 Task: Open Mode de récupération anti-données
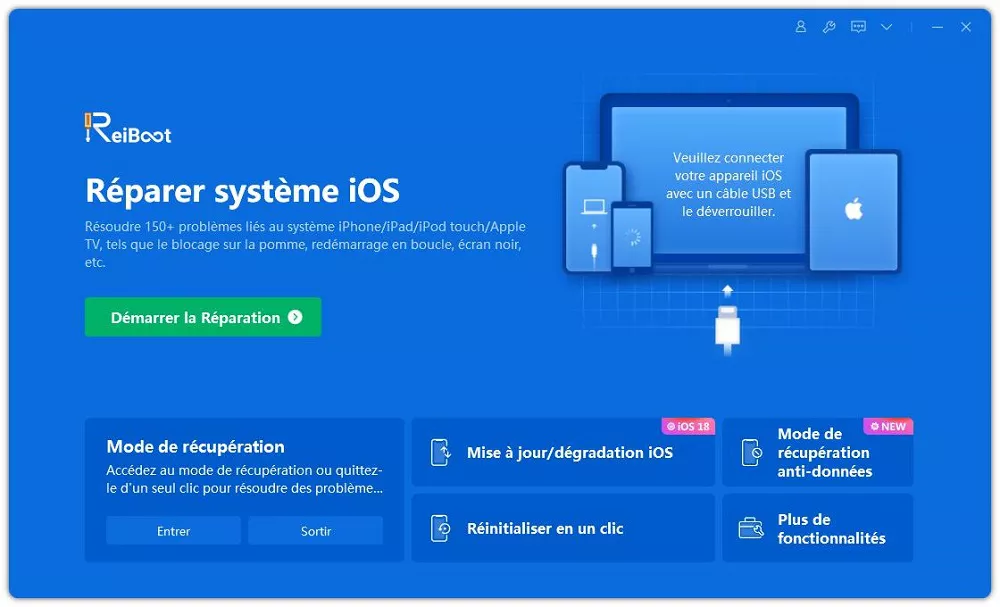tap(818, 452)
